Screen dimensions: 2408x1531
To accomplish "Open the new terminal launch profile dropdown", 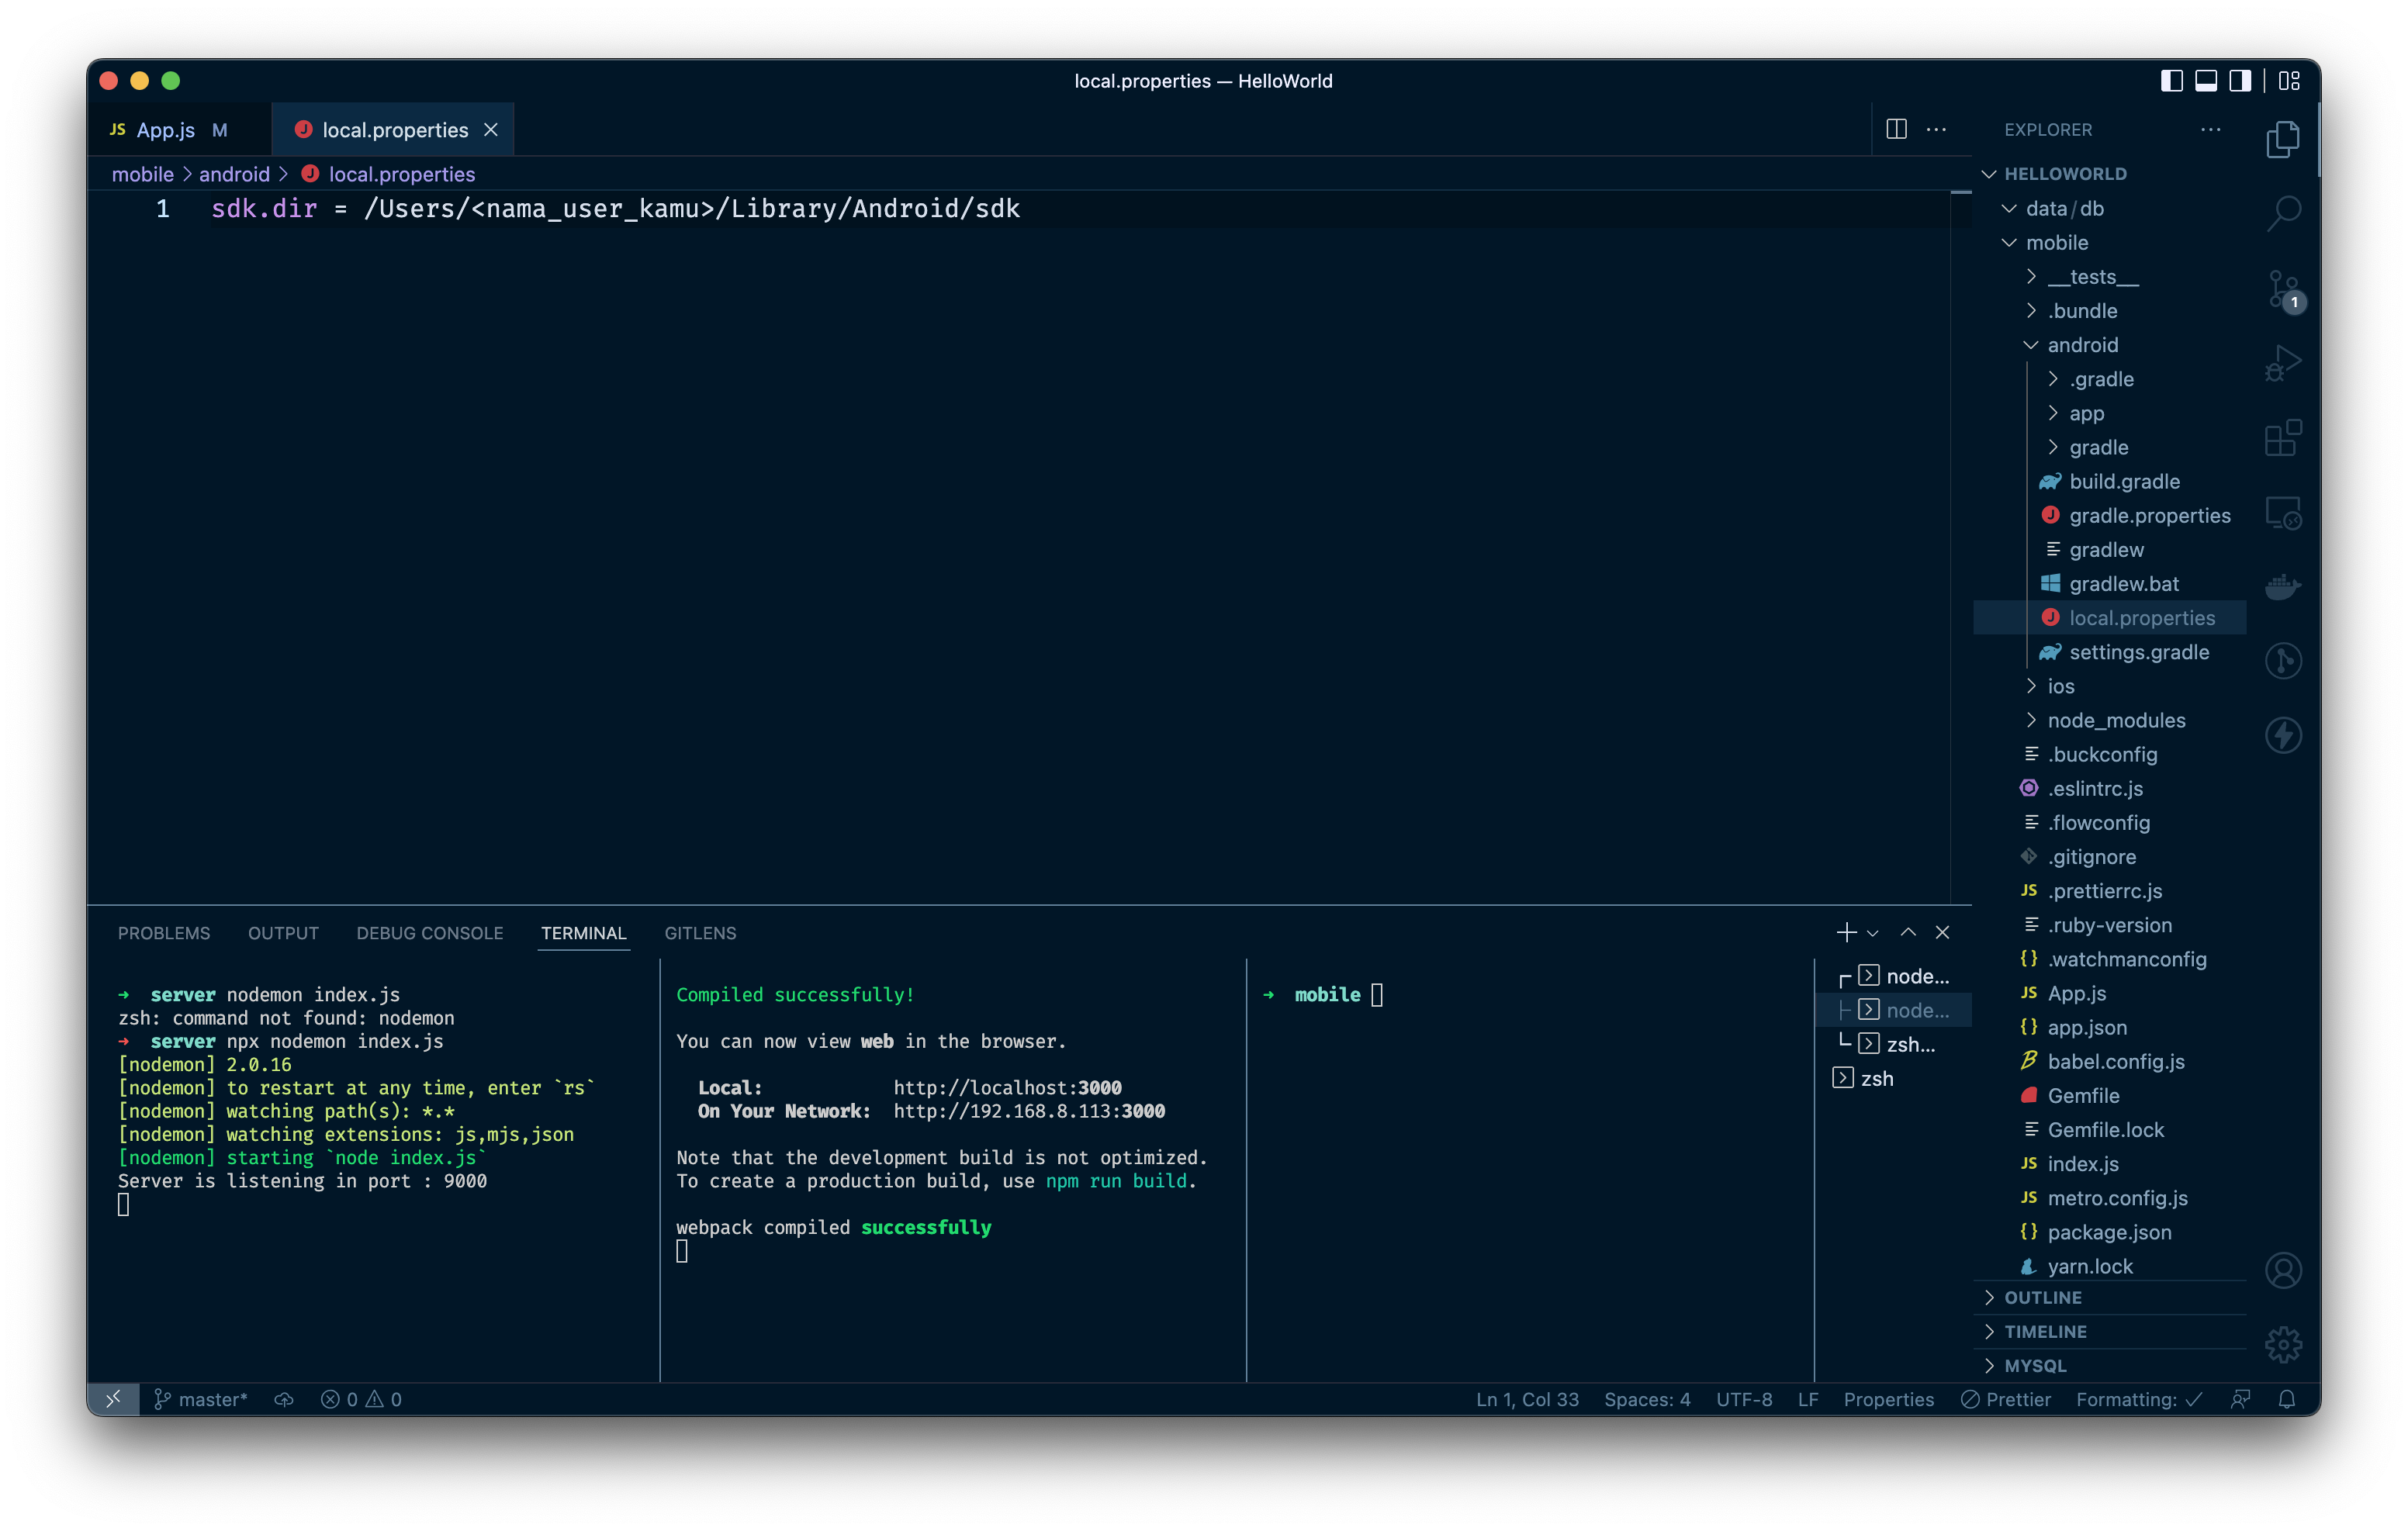I will tap(1873, 933).
